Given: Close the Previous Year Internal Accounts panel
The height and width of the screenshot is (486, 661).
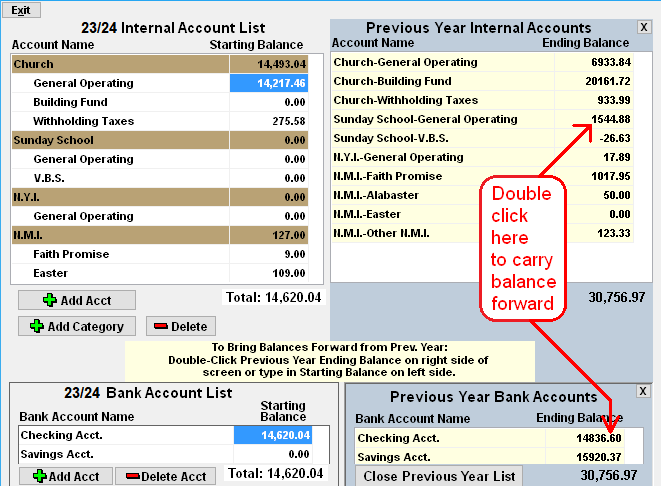Looking at the screenshot, I should click(643, 27).
